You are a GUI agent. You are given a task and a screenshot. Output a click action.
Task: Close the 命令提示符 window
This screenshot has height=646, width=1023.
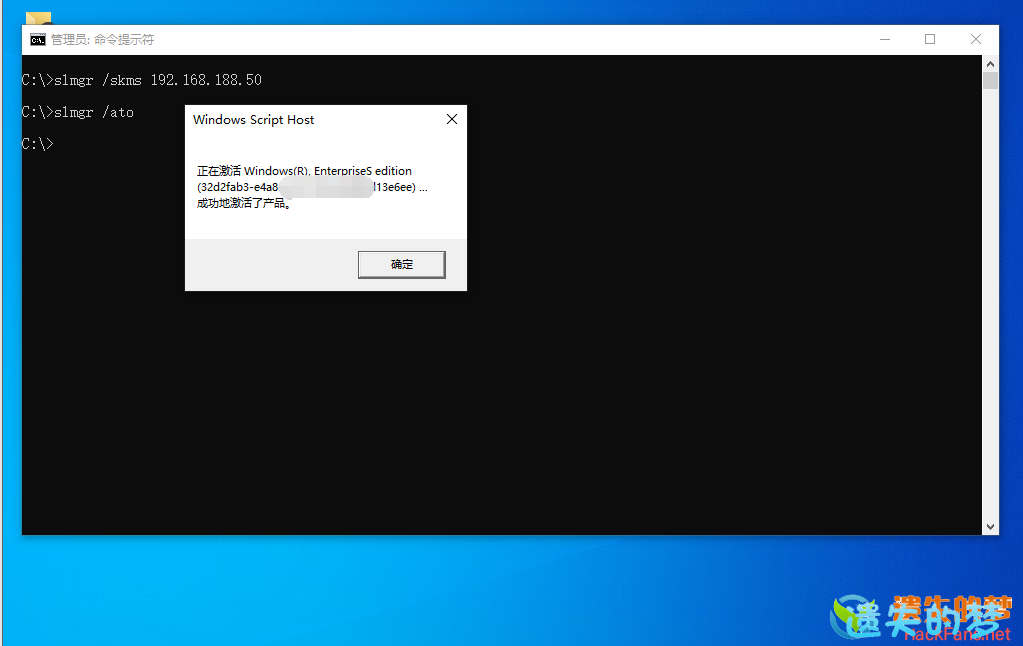coord(975,39)
